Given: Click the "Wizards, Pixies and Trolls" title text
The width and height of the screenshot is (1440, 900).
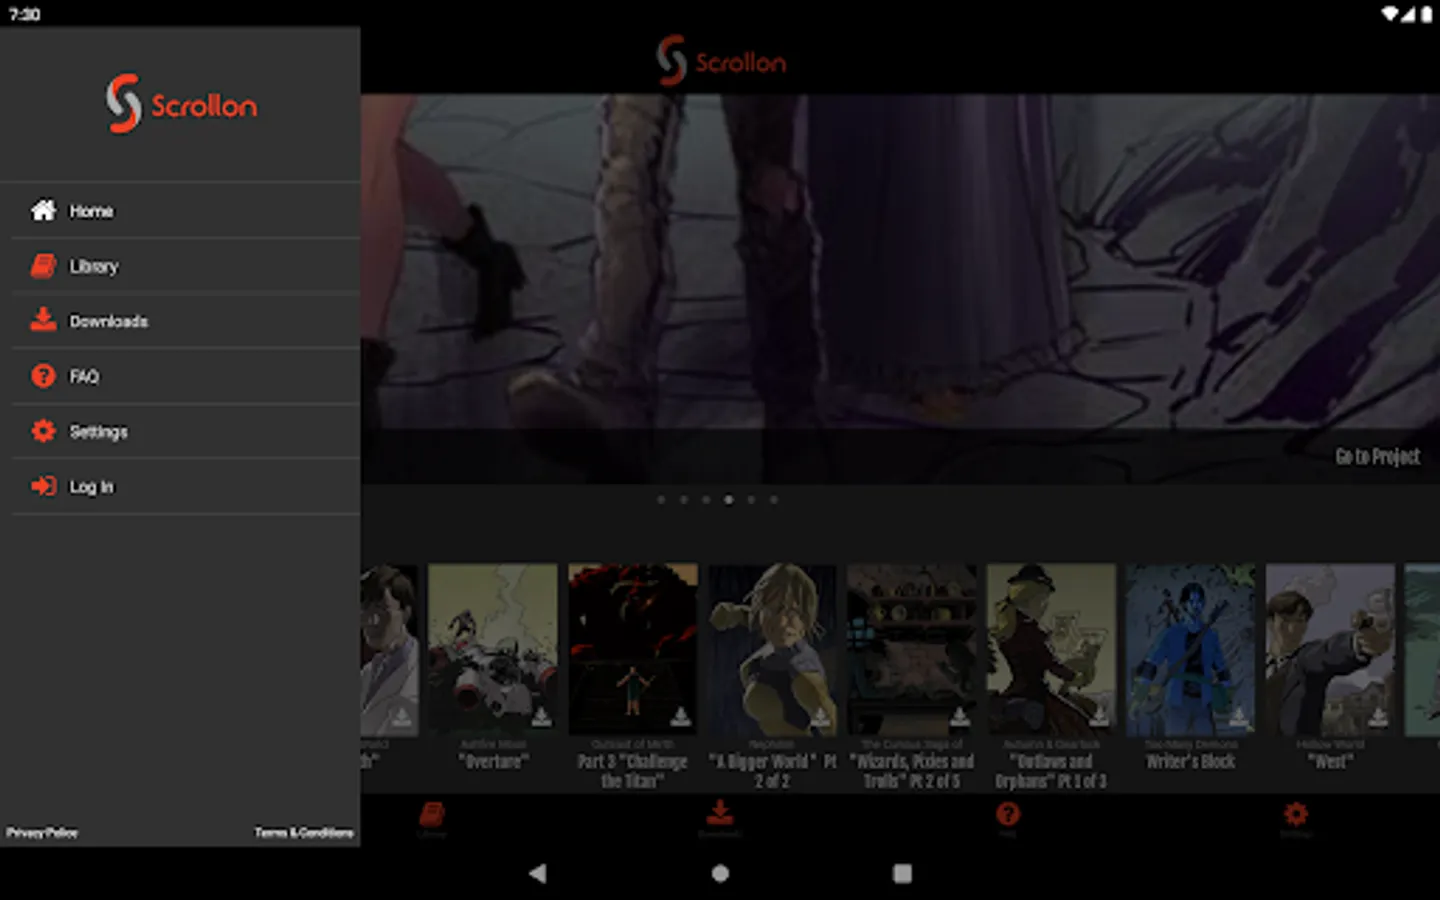Looking at the screenshot, I should (912, 771).
